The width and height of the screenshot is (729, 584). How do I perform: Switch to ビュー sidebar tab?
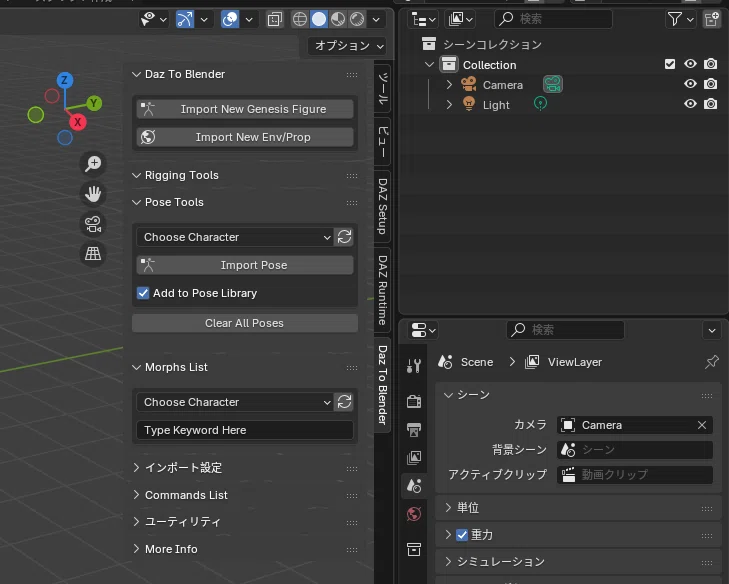[x=382, y=141]
